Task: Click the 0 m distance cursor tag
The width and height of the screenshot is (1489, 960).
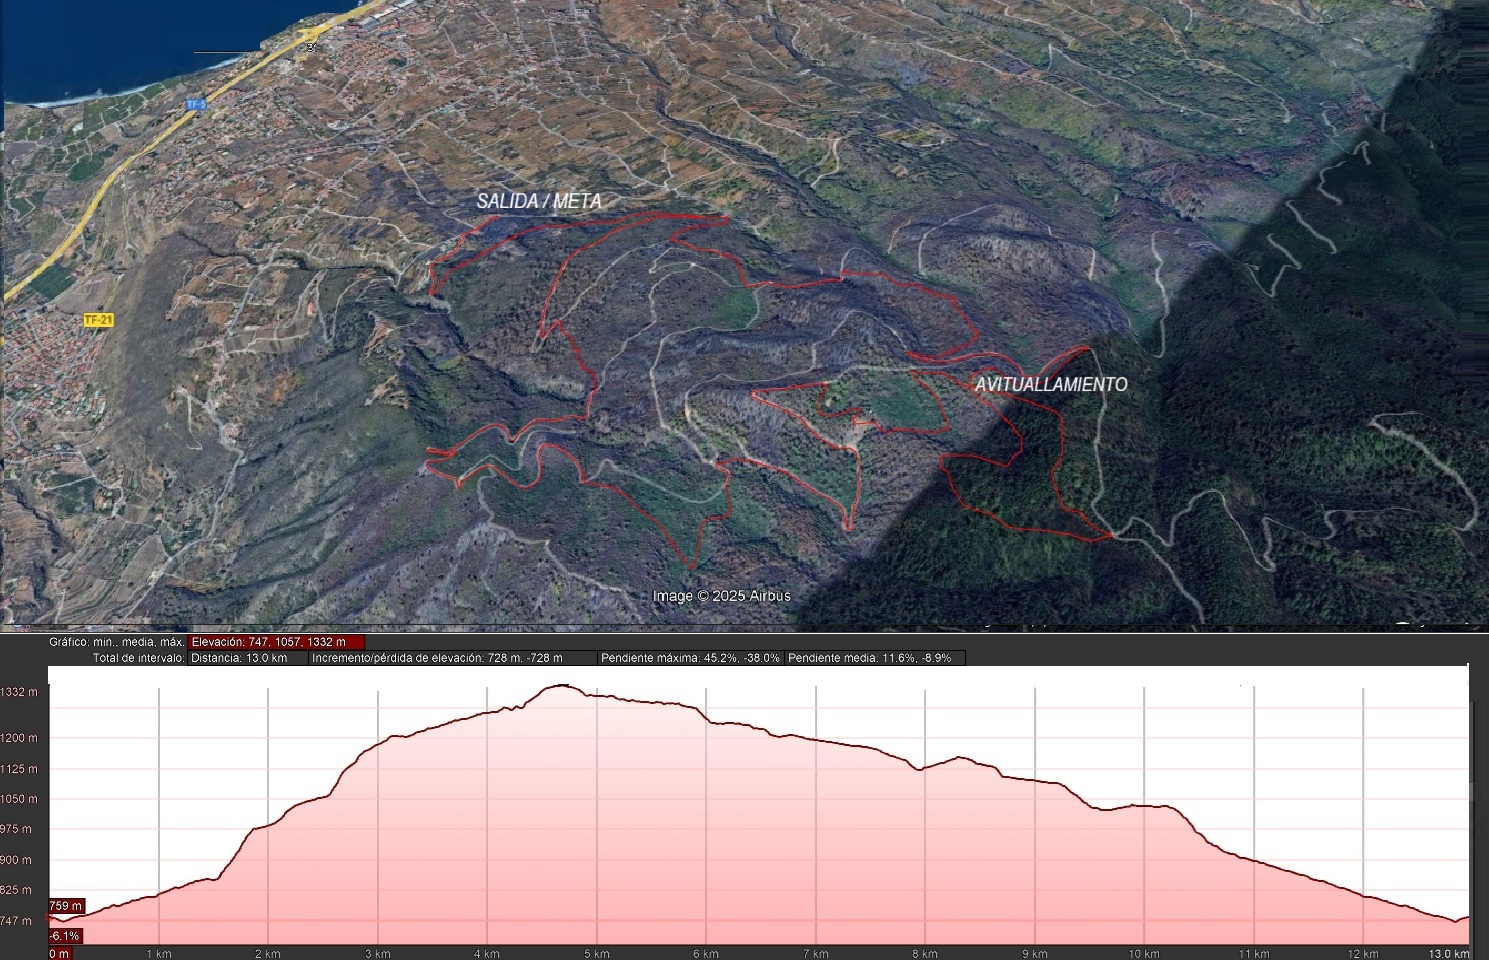Action: (60, 953)
